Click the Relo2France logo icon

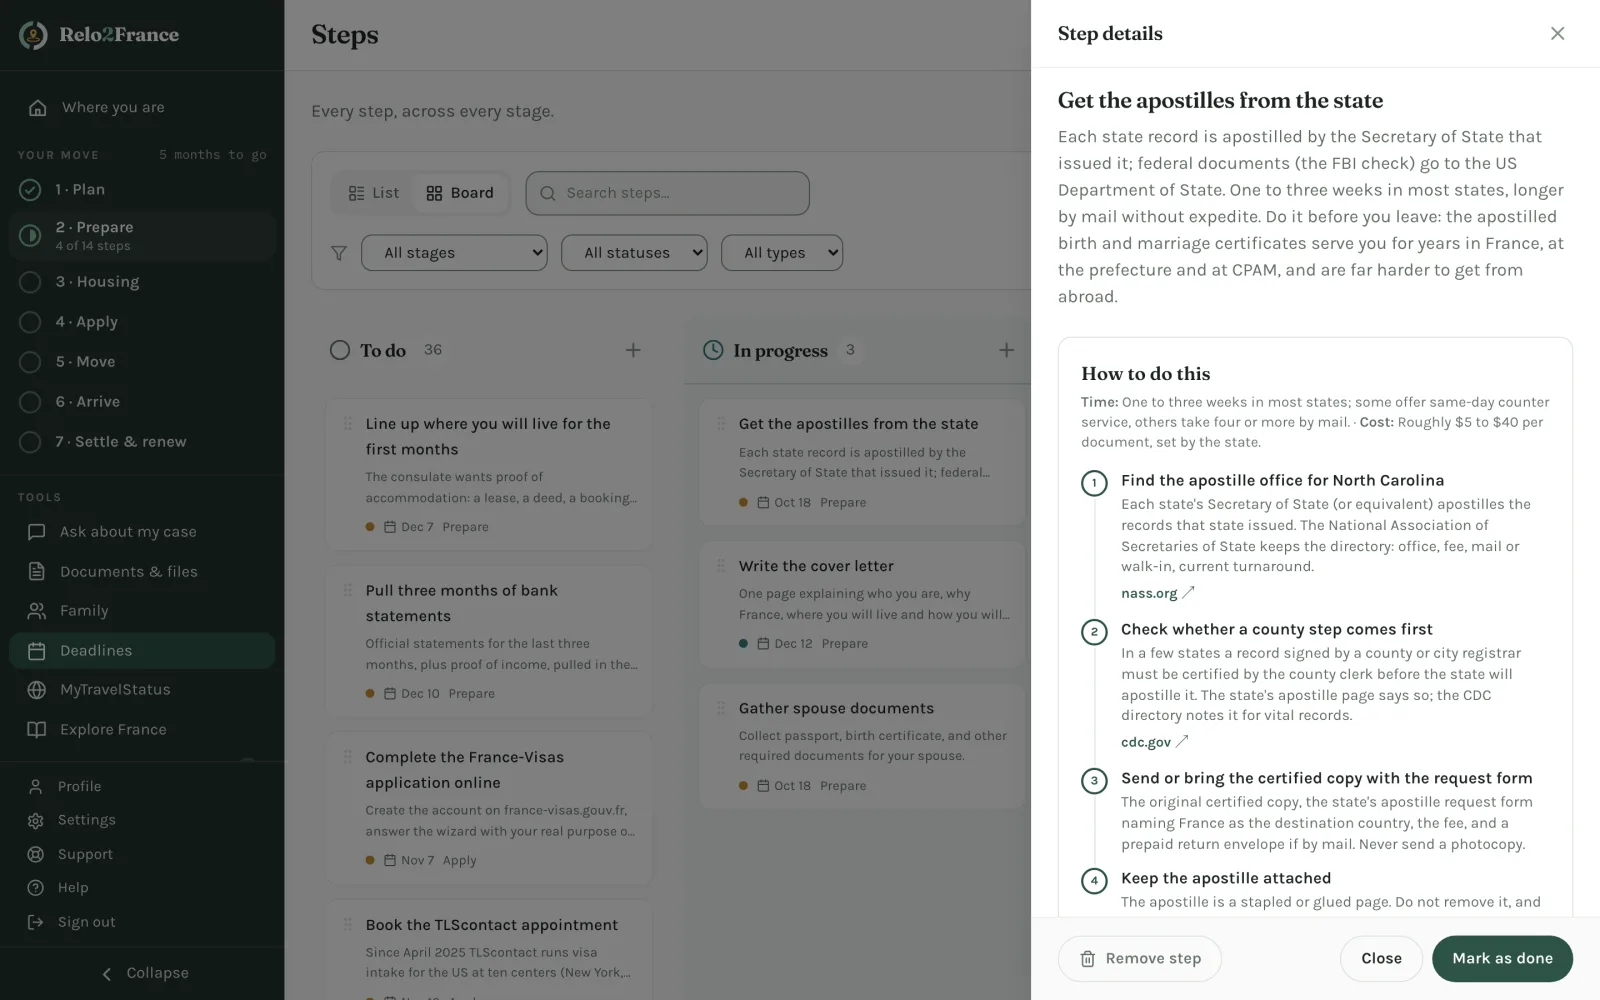(x=33, y=35)
